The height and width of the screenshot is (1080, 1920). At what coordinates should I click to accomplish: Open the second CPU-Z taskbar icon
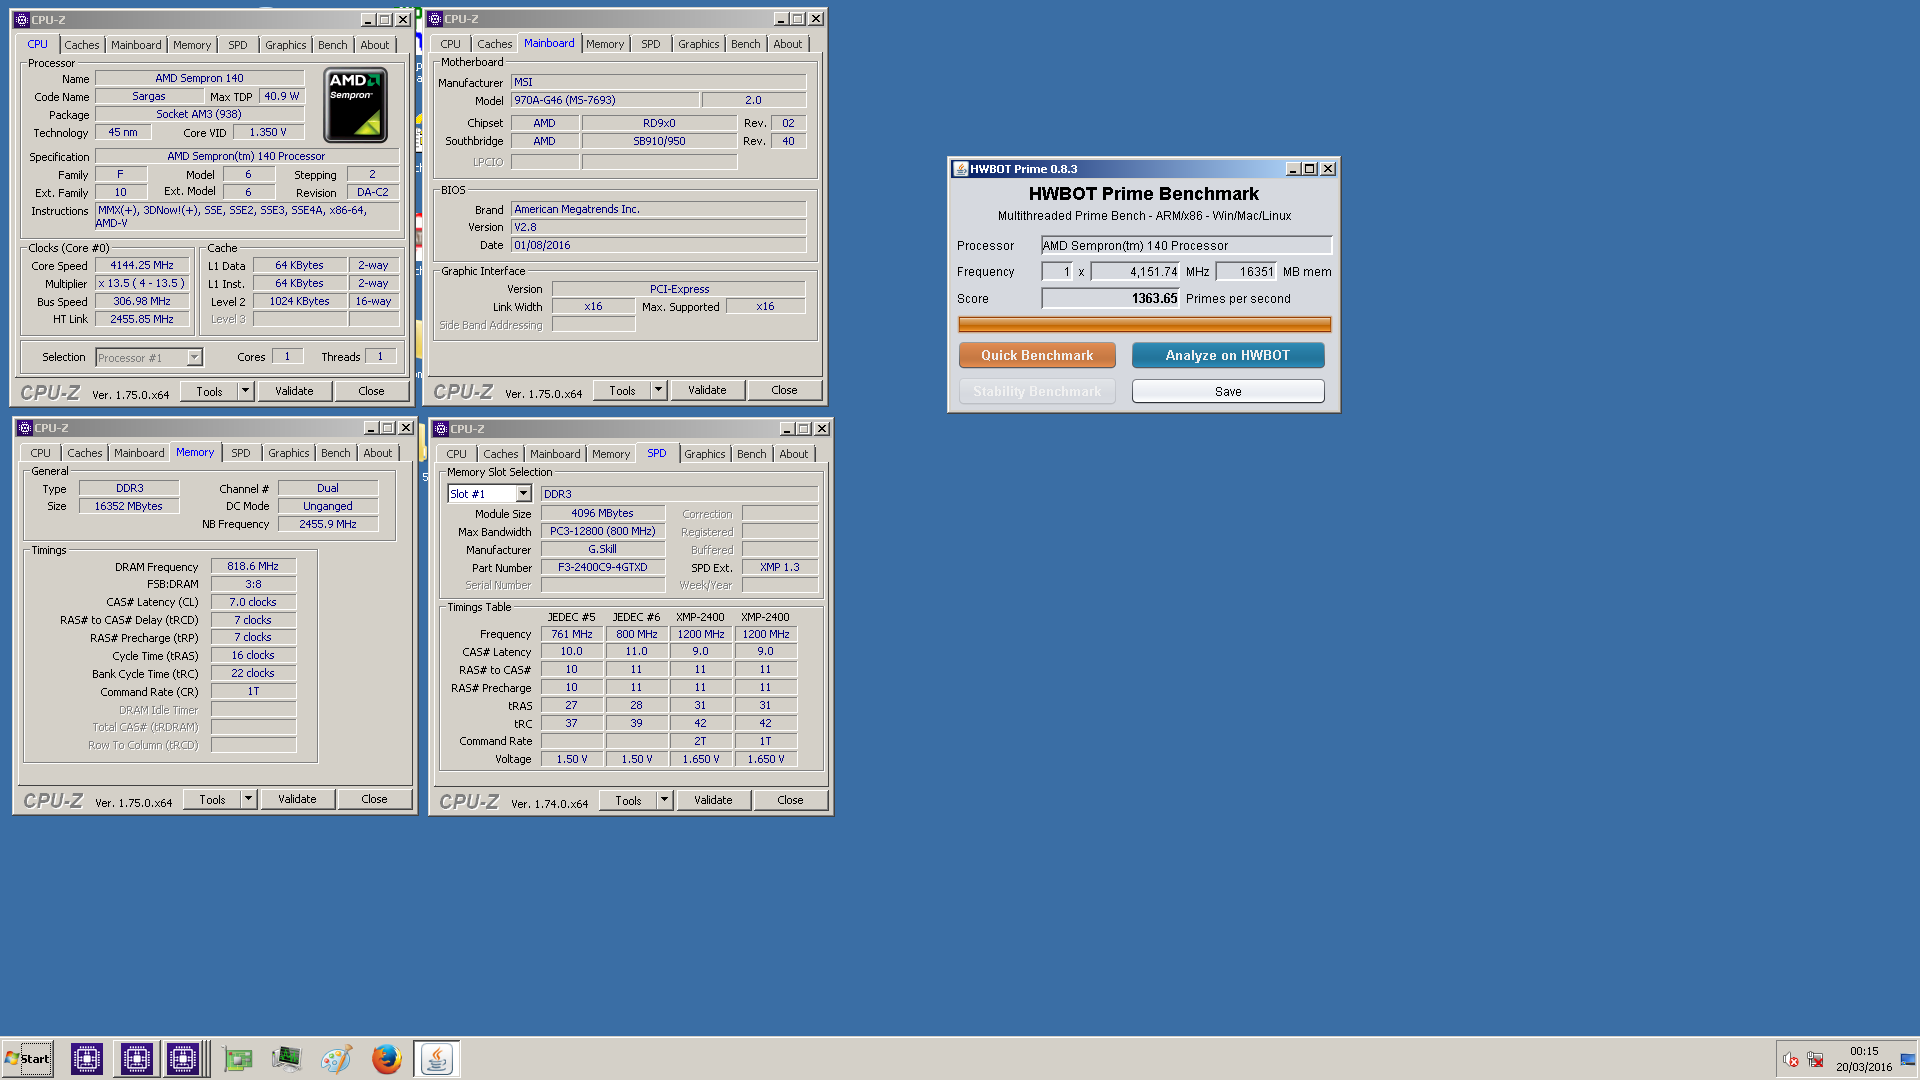pos(136,1058)
